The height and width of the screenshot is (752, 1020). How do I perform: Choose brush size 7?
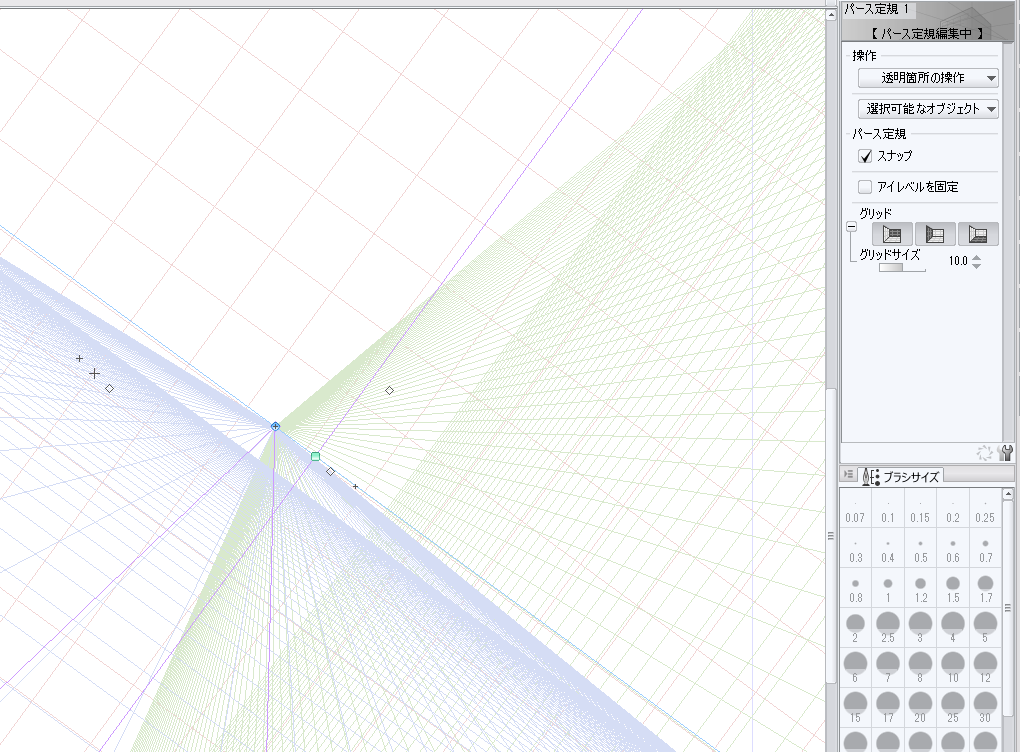888,667
